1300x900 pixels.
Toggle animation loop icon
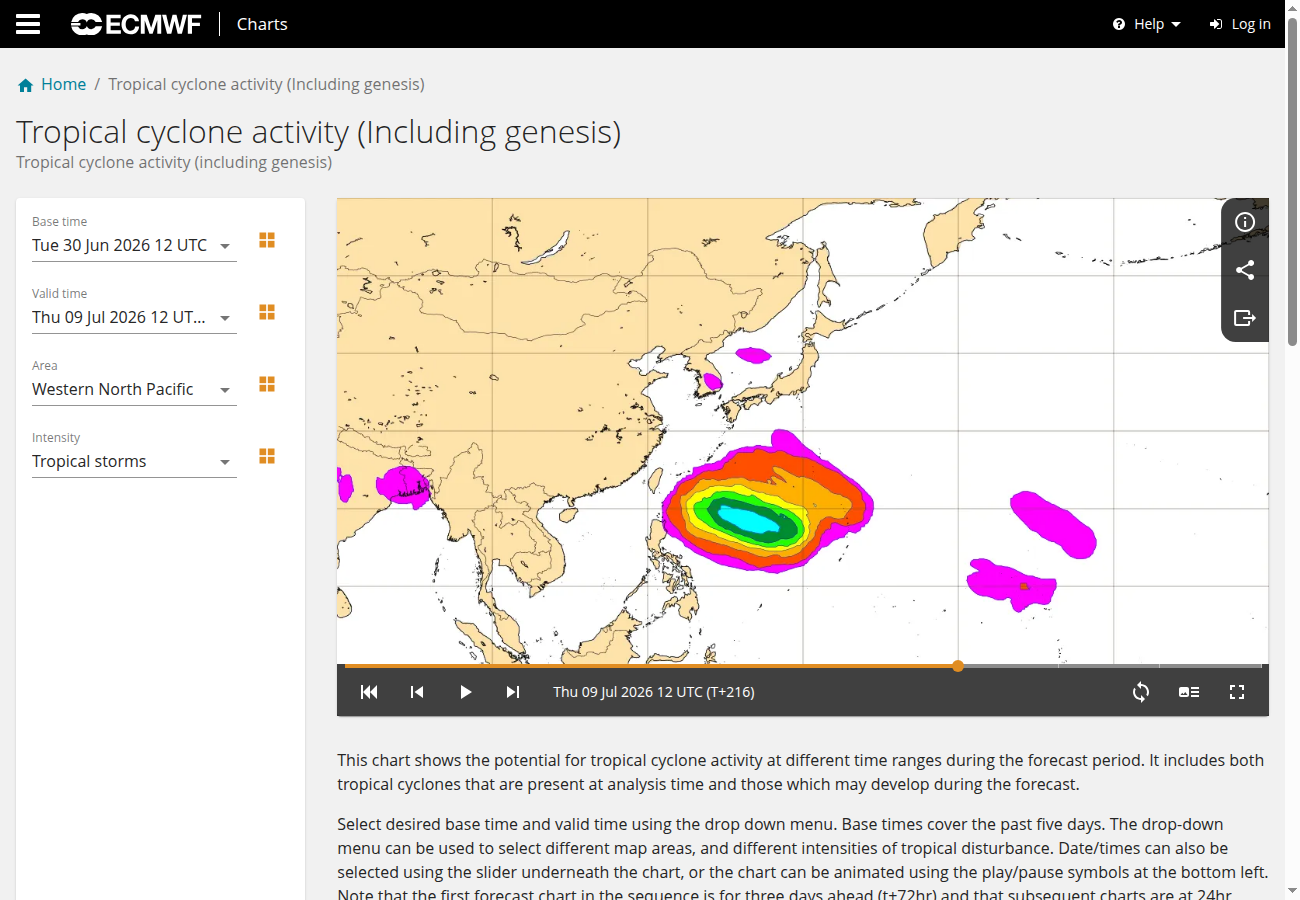click(1141, 692)
